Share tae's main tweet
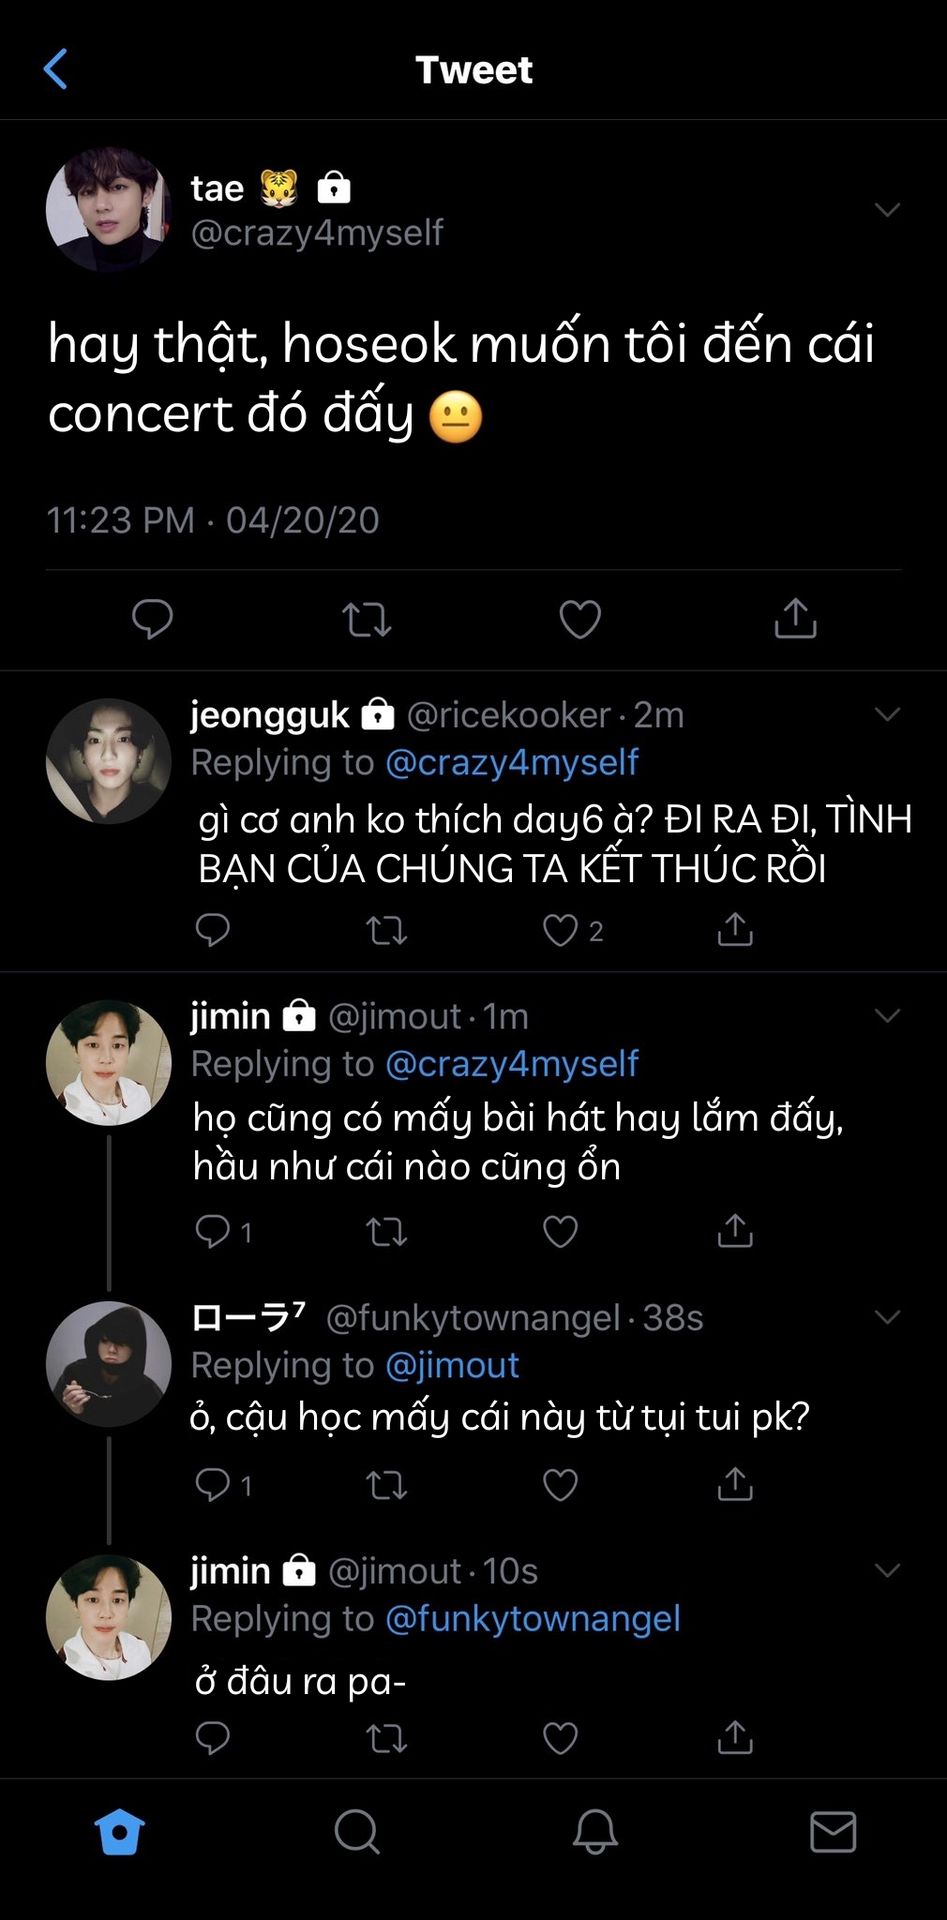This screenshot has width=947, height=1920. tap(795, 619)
